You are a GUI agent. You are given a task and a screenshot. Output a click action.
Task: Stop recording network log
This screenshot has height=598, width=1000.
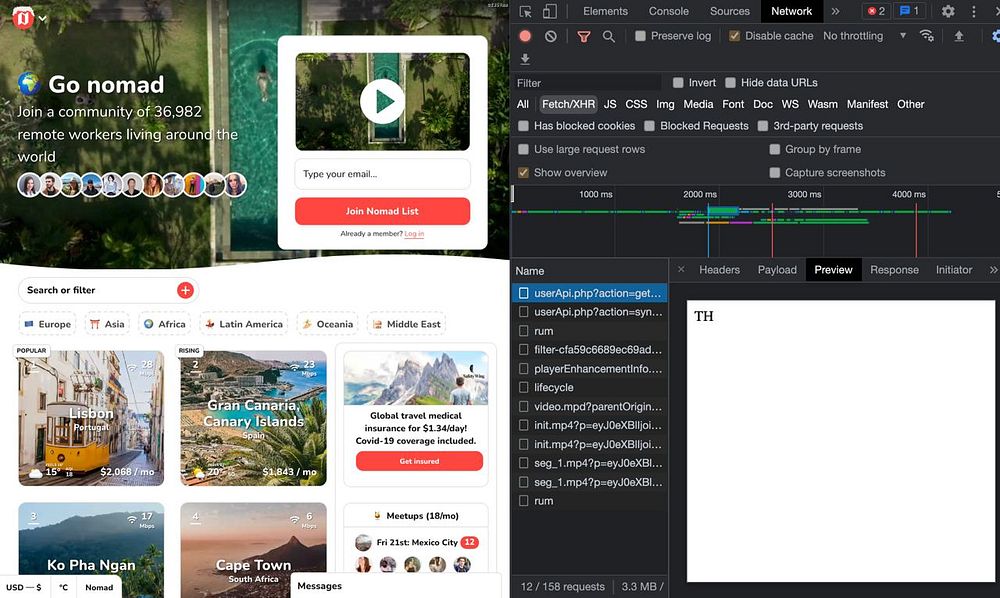(x=525, y=36)
